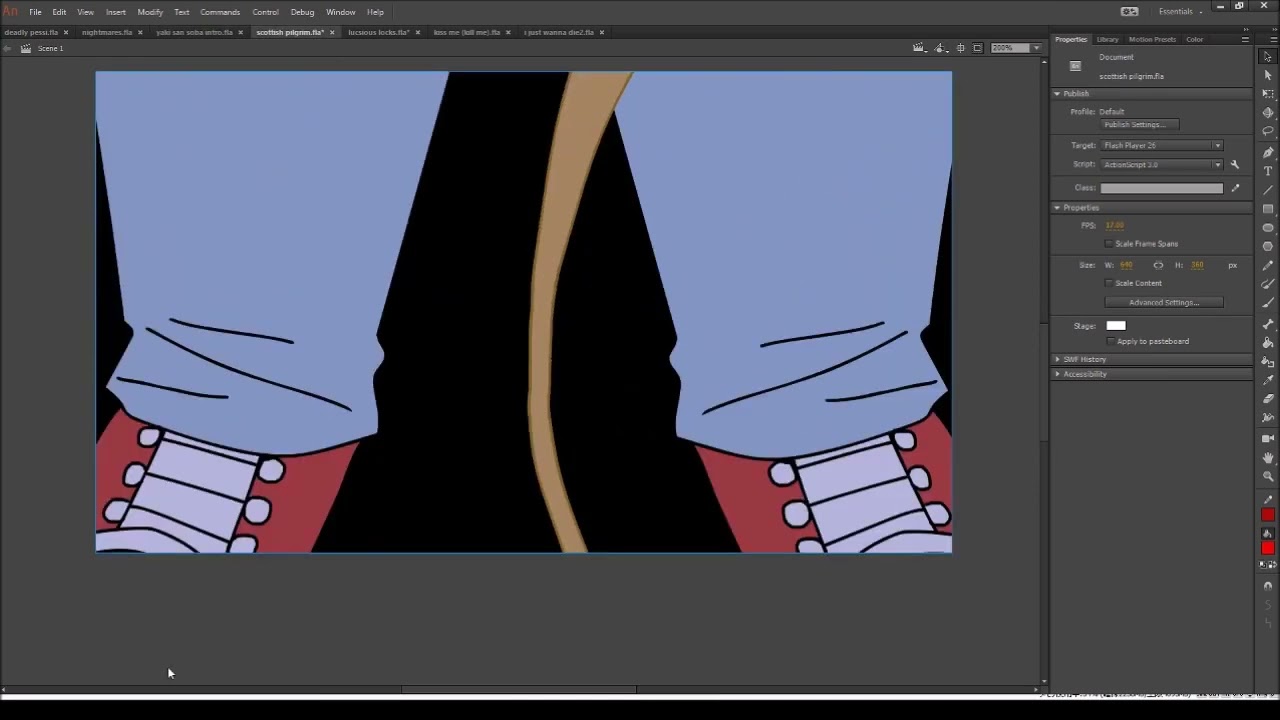This screenshot has width=1280, height=720.
Task: Click the sync settings icon
Action: (x=1129, y=11)
